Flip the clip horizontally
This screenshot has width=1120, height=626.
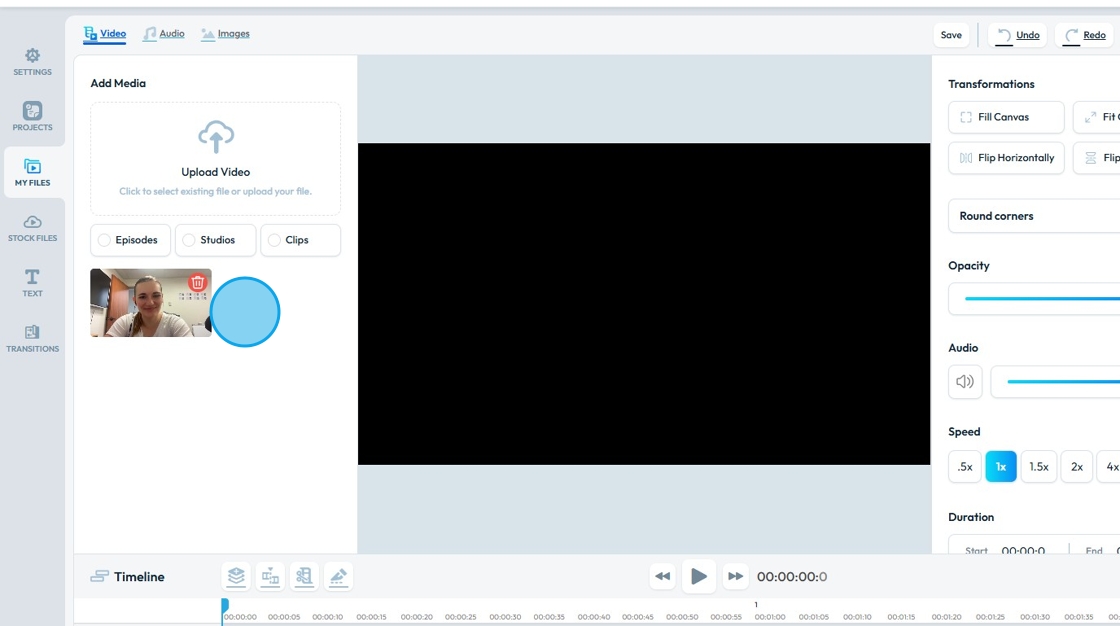pos(1006,158)
